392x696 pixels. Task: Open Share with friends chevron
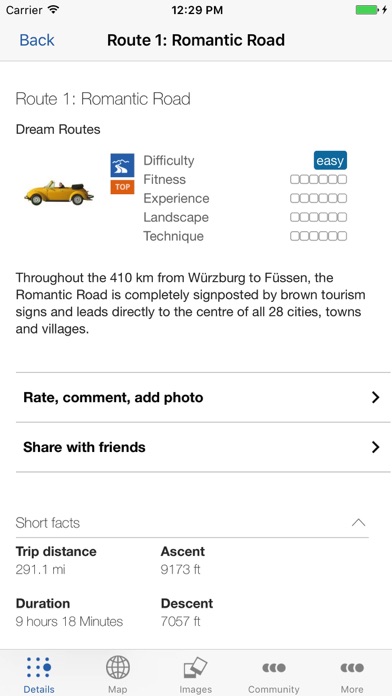pyautogui.click(x=376, y=447)
